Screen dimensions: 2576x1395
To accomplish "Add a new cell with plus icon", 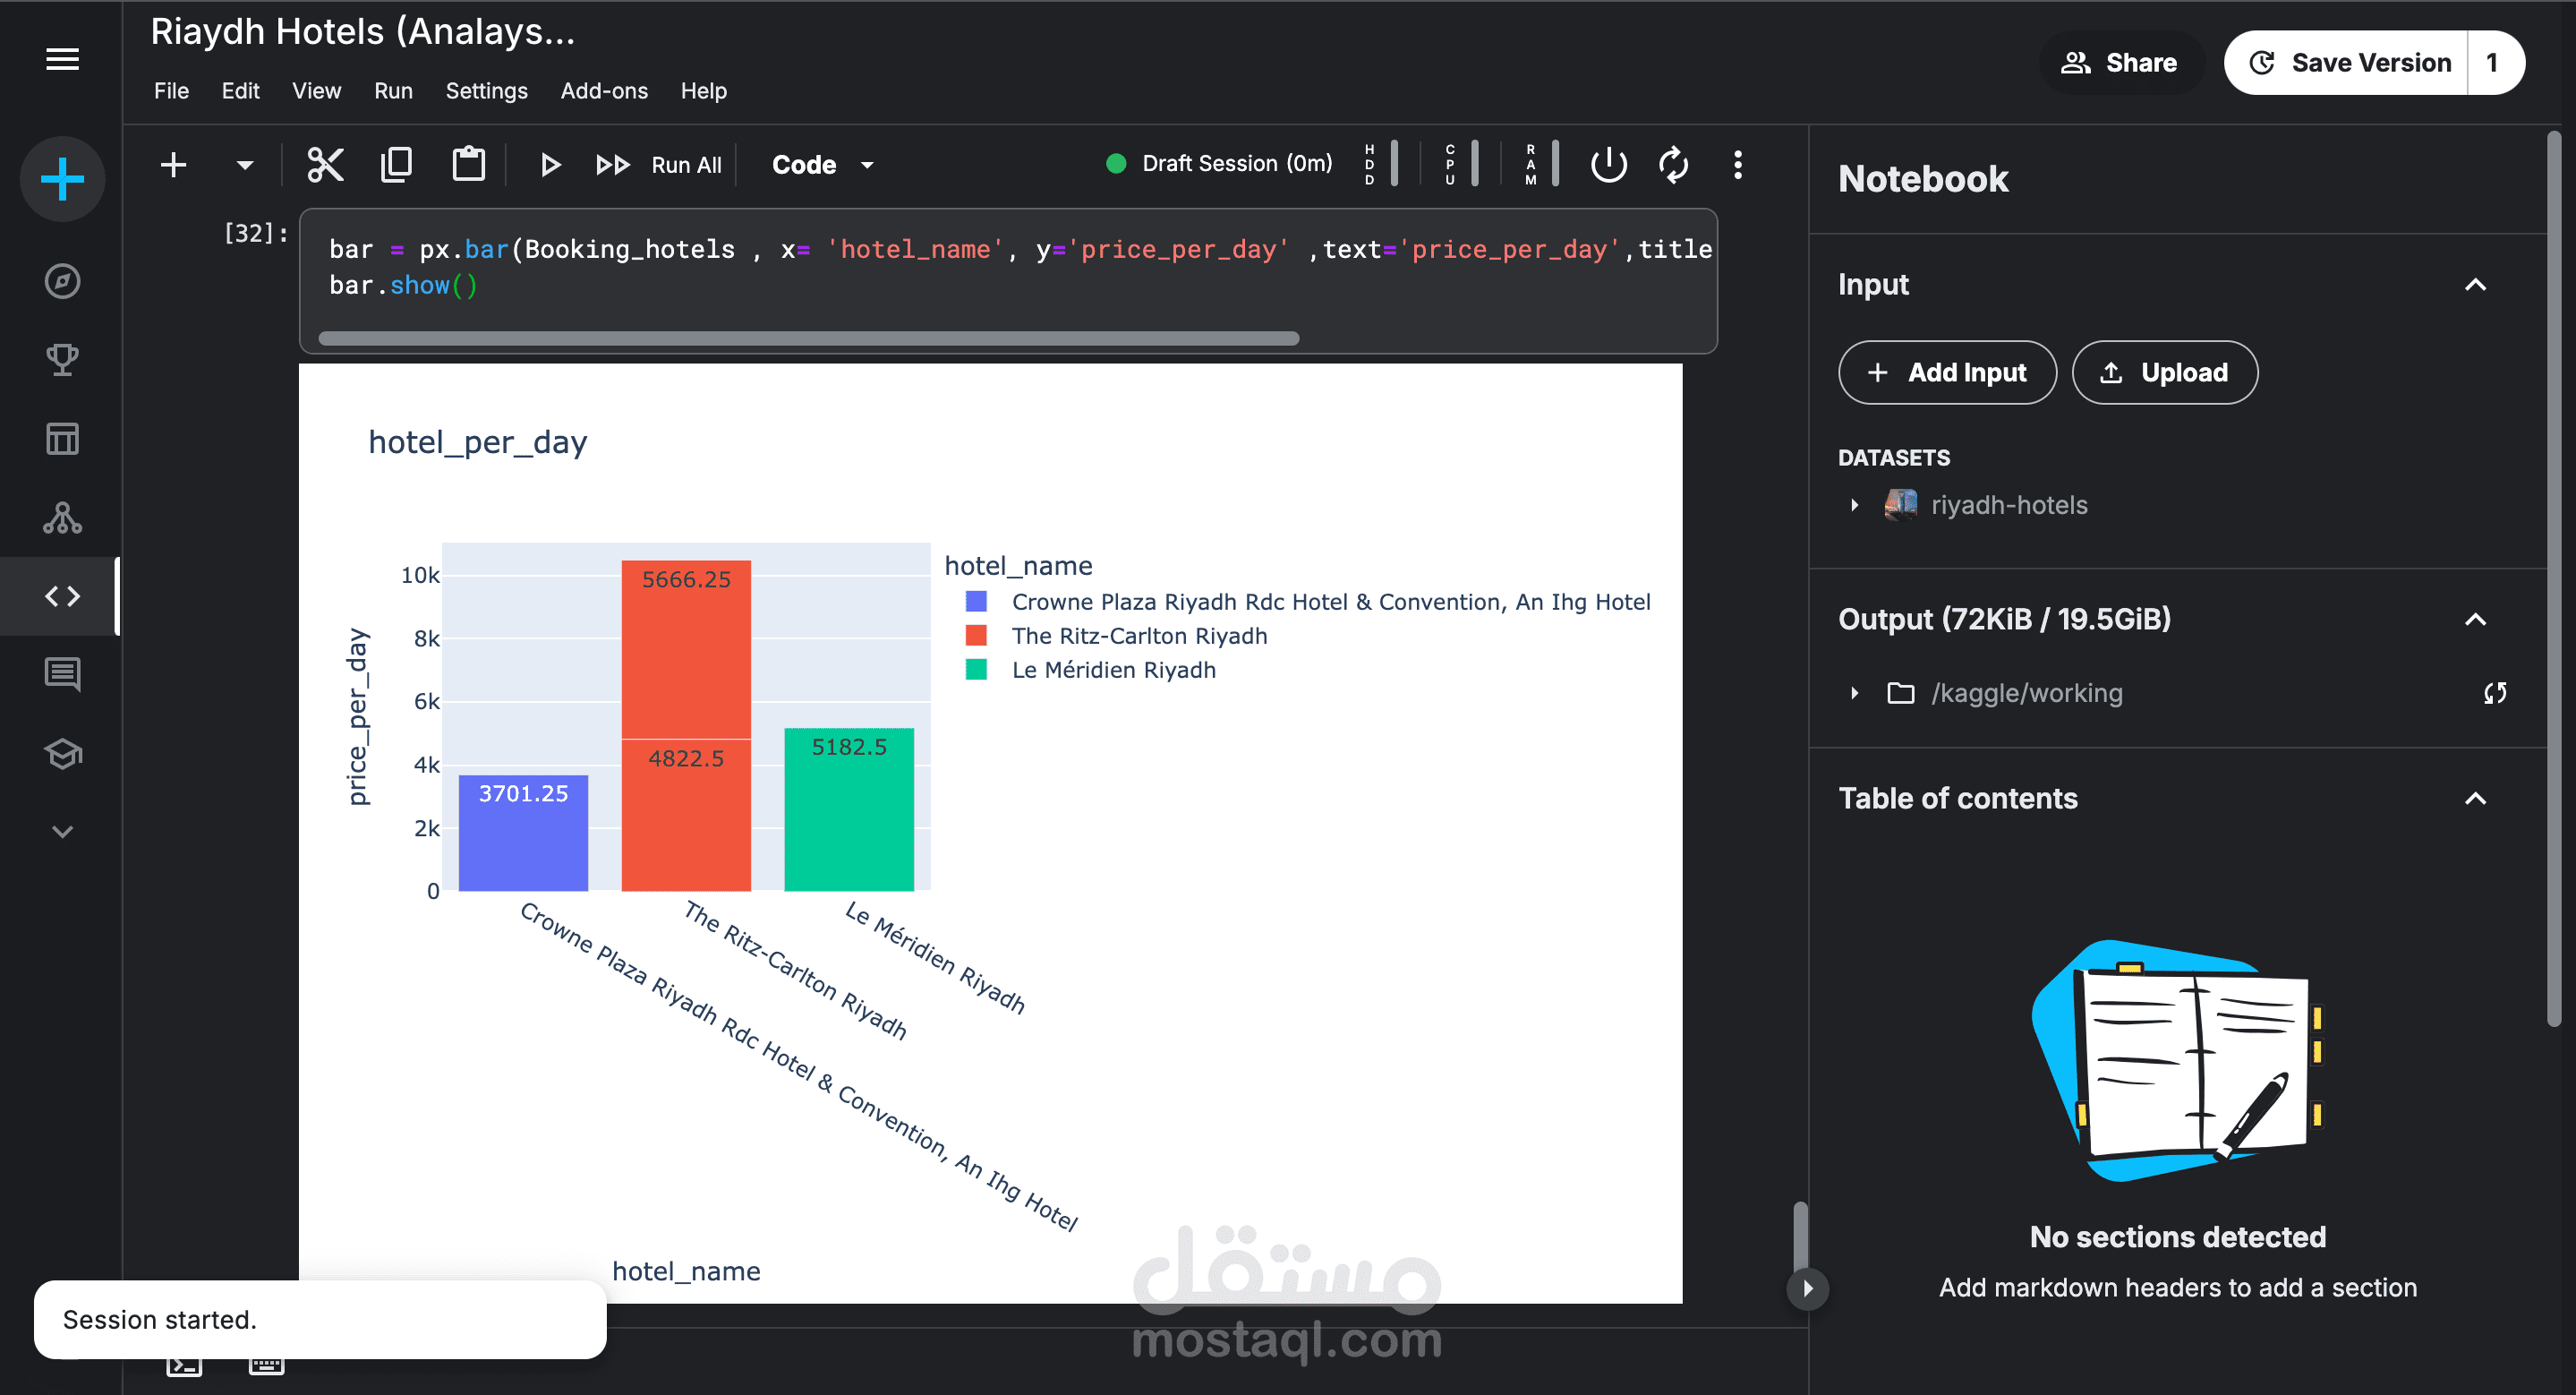I will pyautogui.click(x=173, y=164).
